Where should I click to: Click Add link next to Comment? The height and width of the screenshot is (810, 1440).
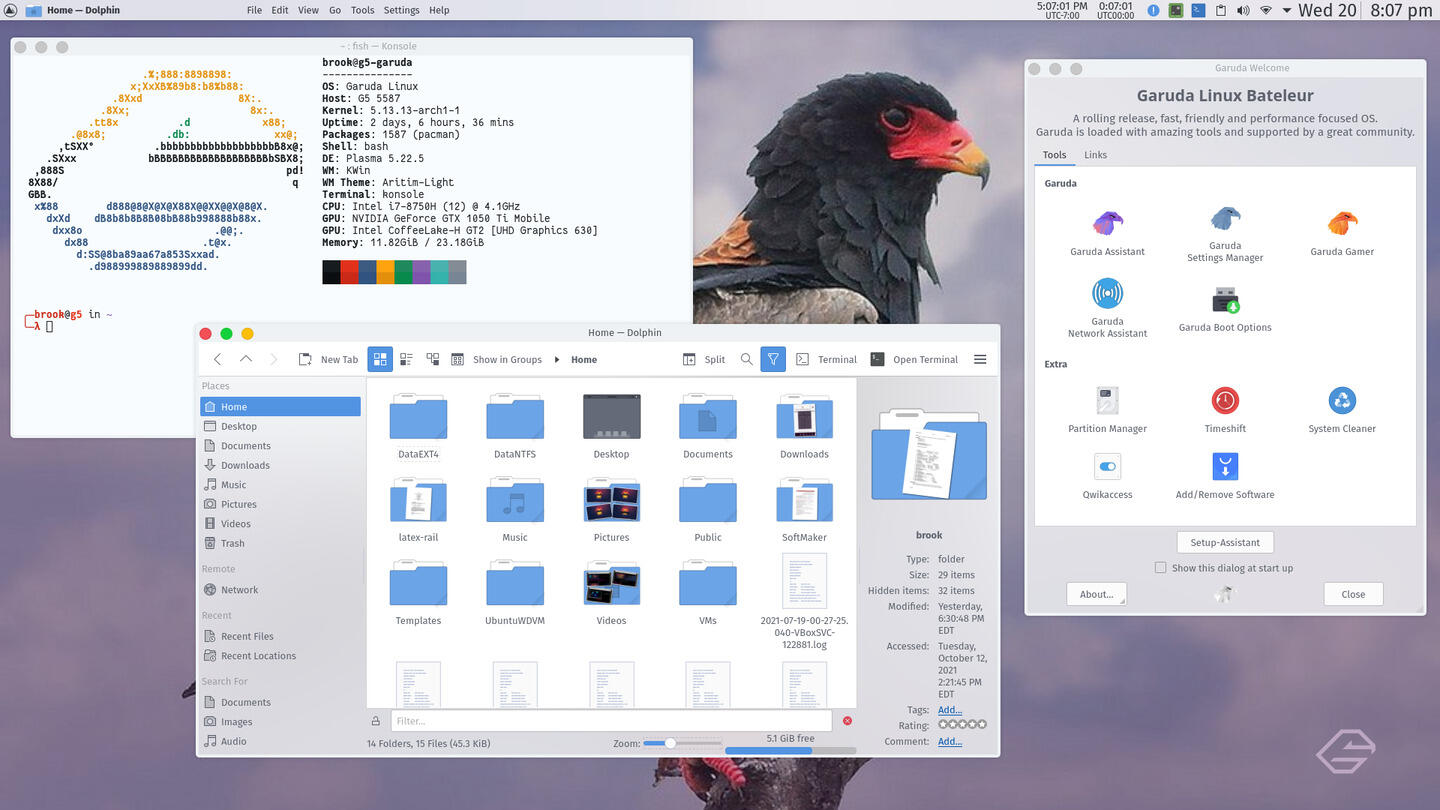point(949,742)
